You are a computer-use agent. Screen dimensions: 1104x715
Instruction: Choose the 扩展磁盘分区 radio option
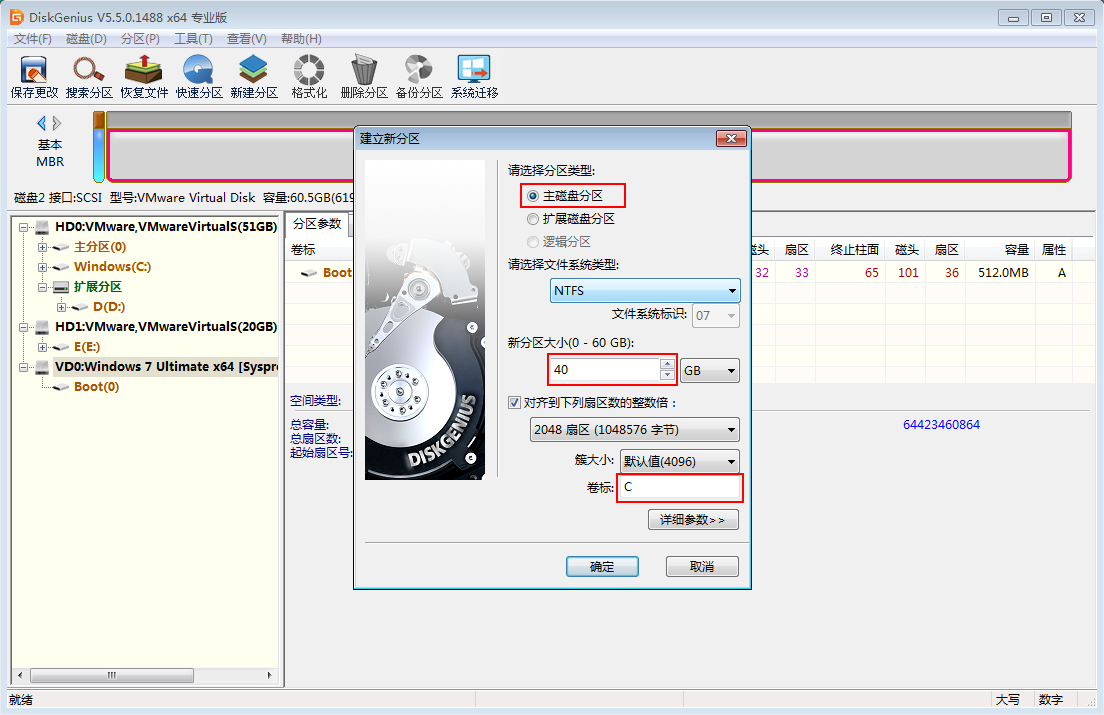[533, 219]
